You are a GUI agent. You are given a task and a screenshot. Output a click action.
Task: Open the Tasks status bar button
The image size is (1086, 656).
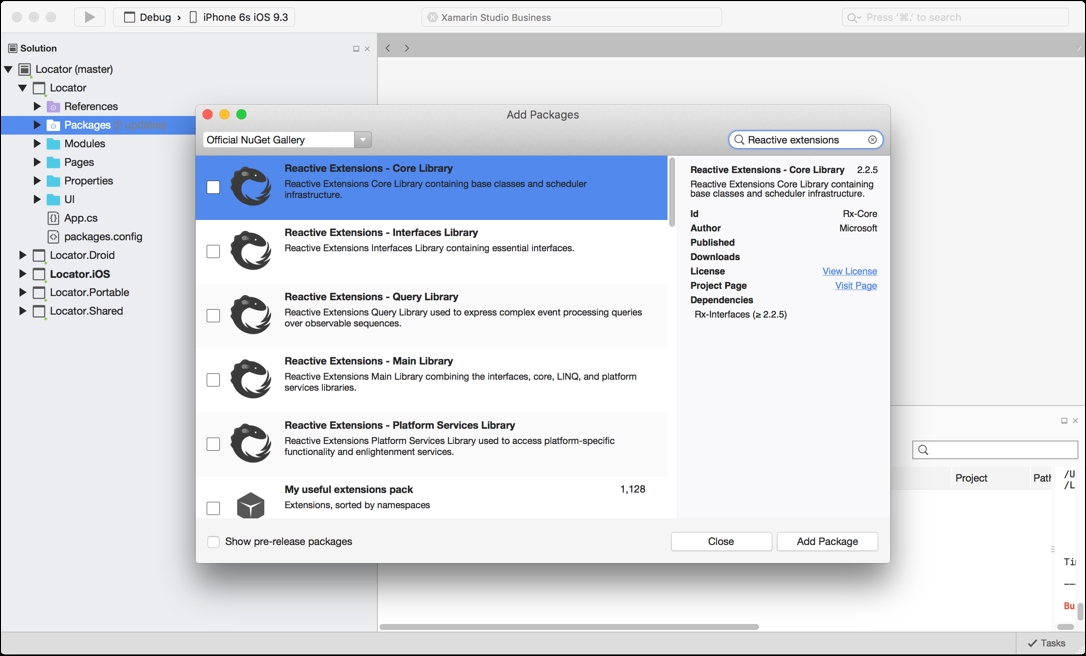1047,643
